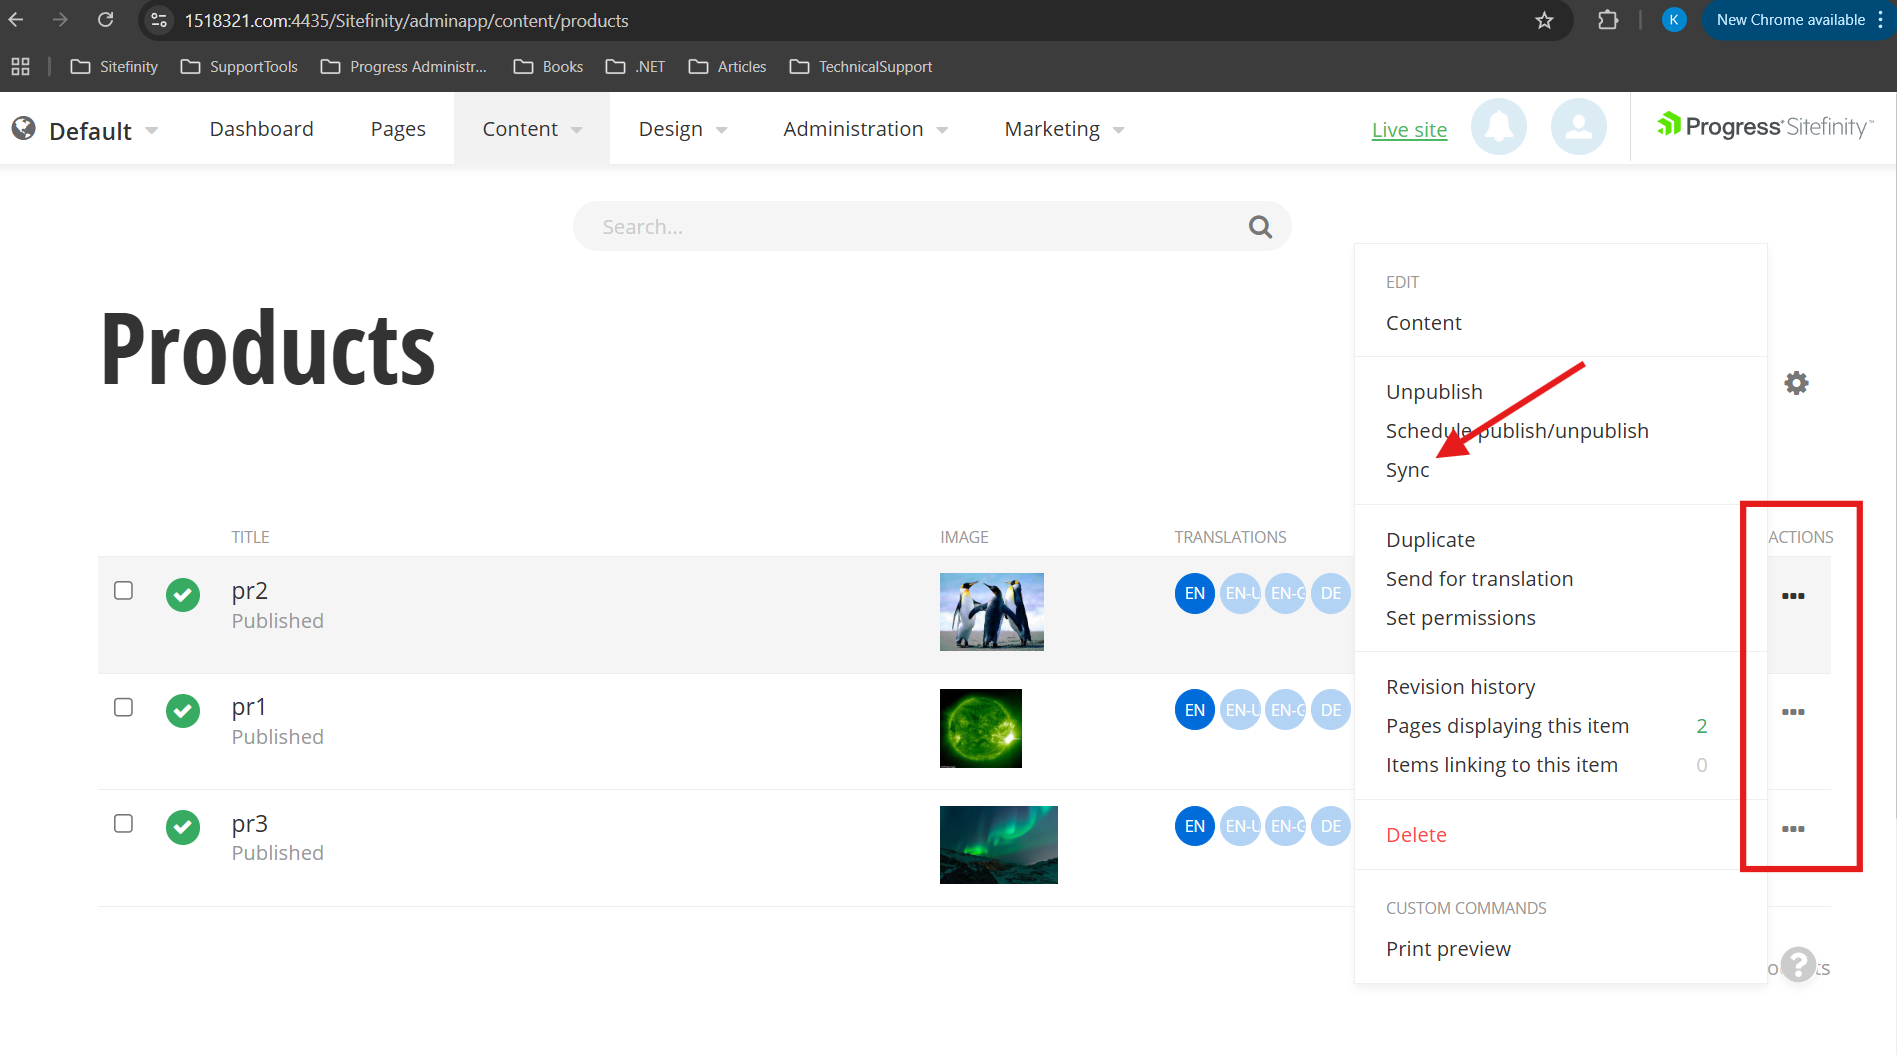Open the pr1 green sun thumbnail
Image resolution: width=1897 pixels, height=1055 pixels.
981,728
